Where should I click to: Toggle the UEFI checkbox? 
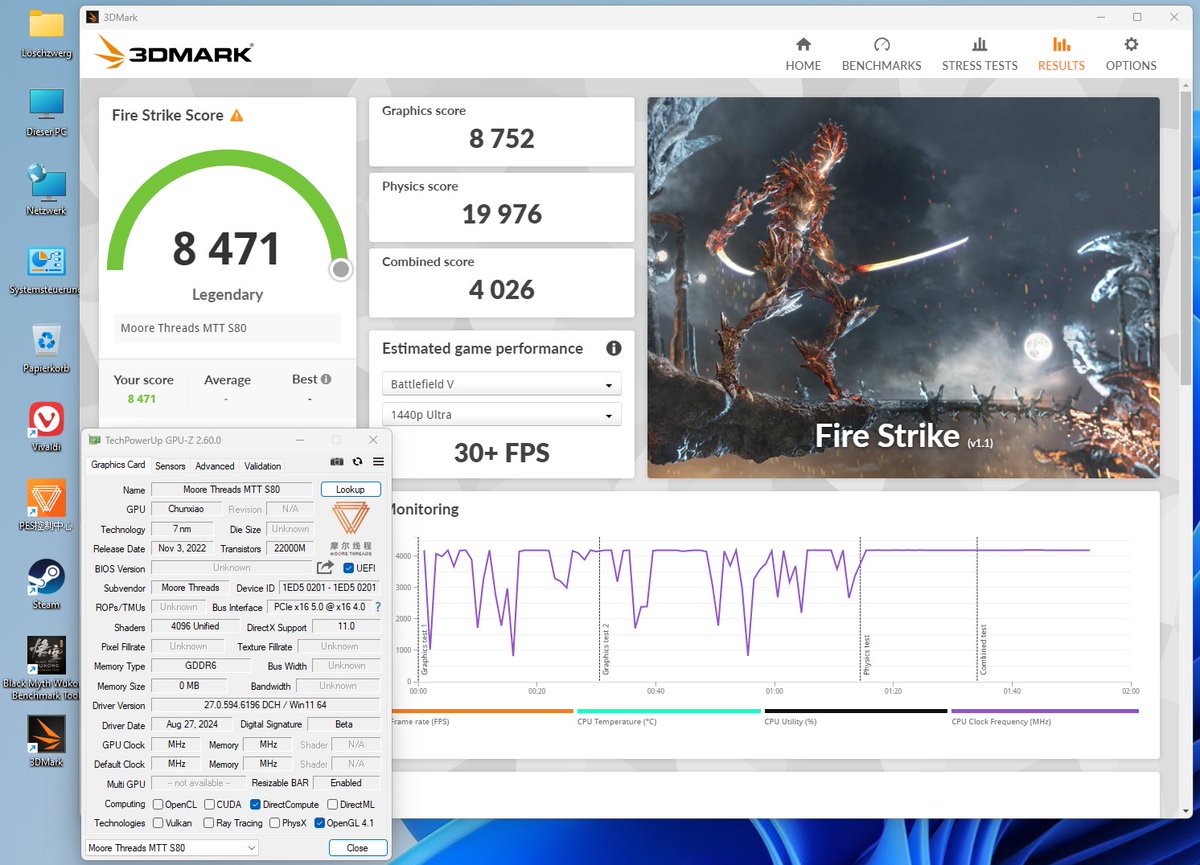(x=348, y=568)
